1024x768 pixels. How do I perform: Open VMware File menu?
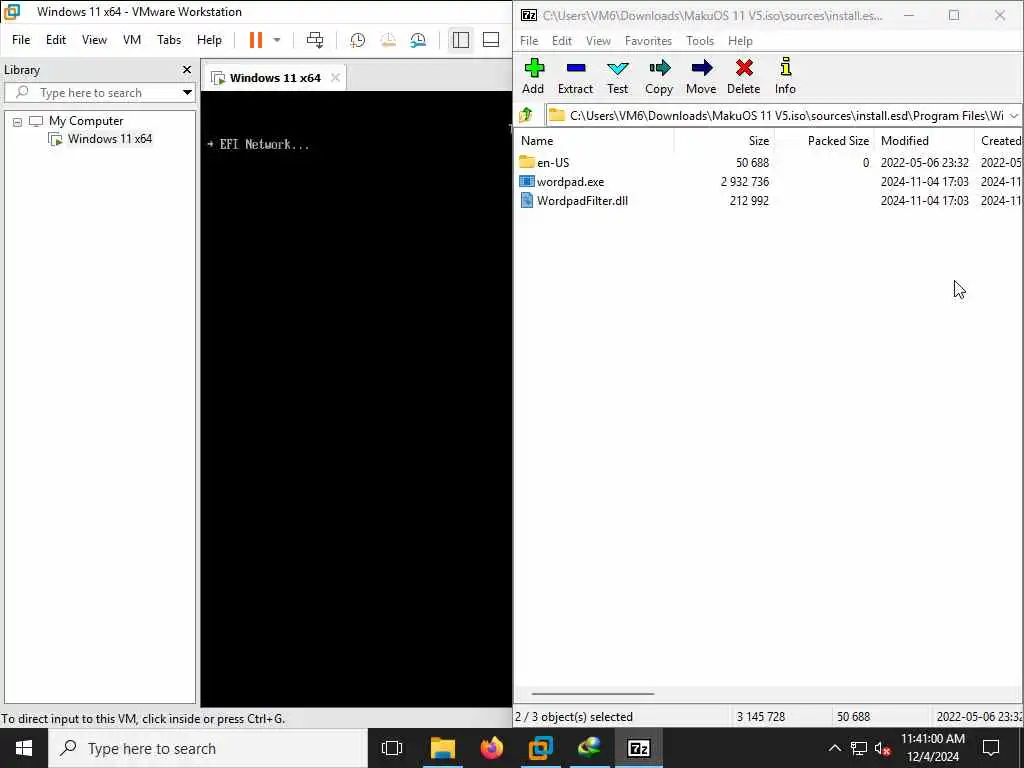21,40
